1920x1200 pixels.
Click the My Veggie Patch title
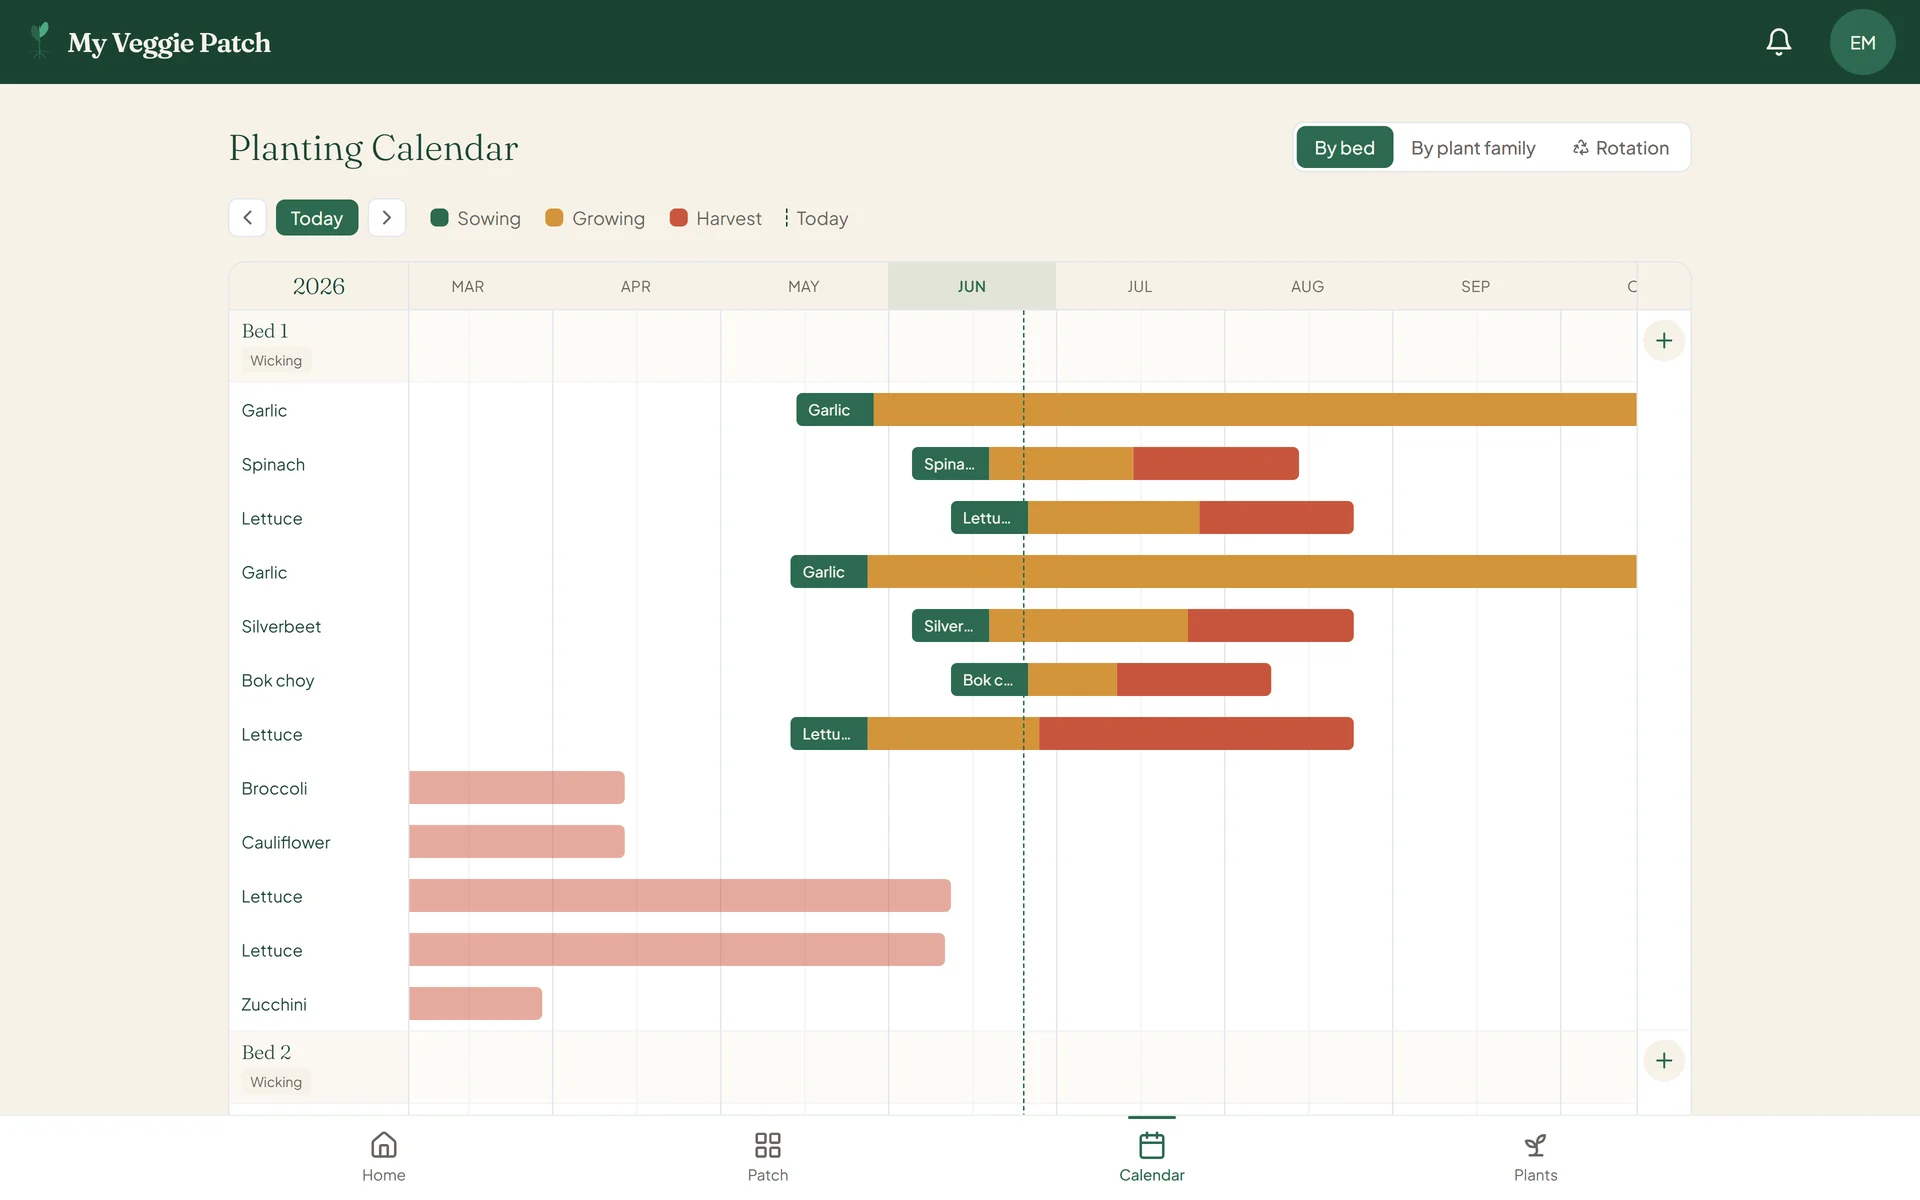(169, 43)
